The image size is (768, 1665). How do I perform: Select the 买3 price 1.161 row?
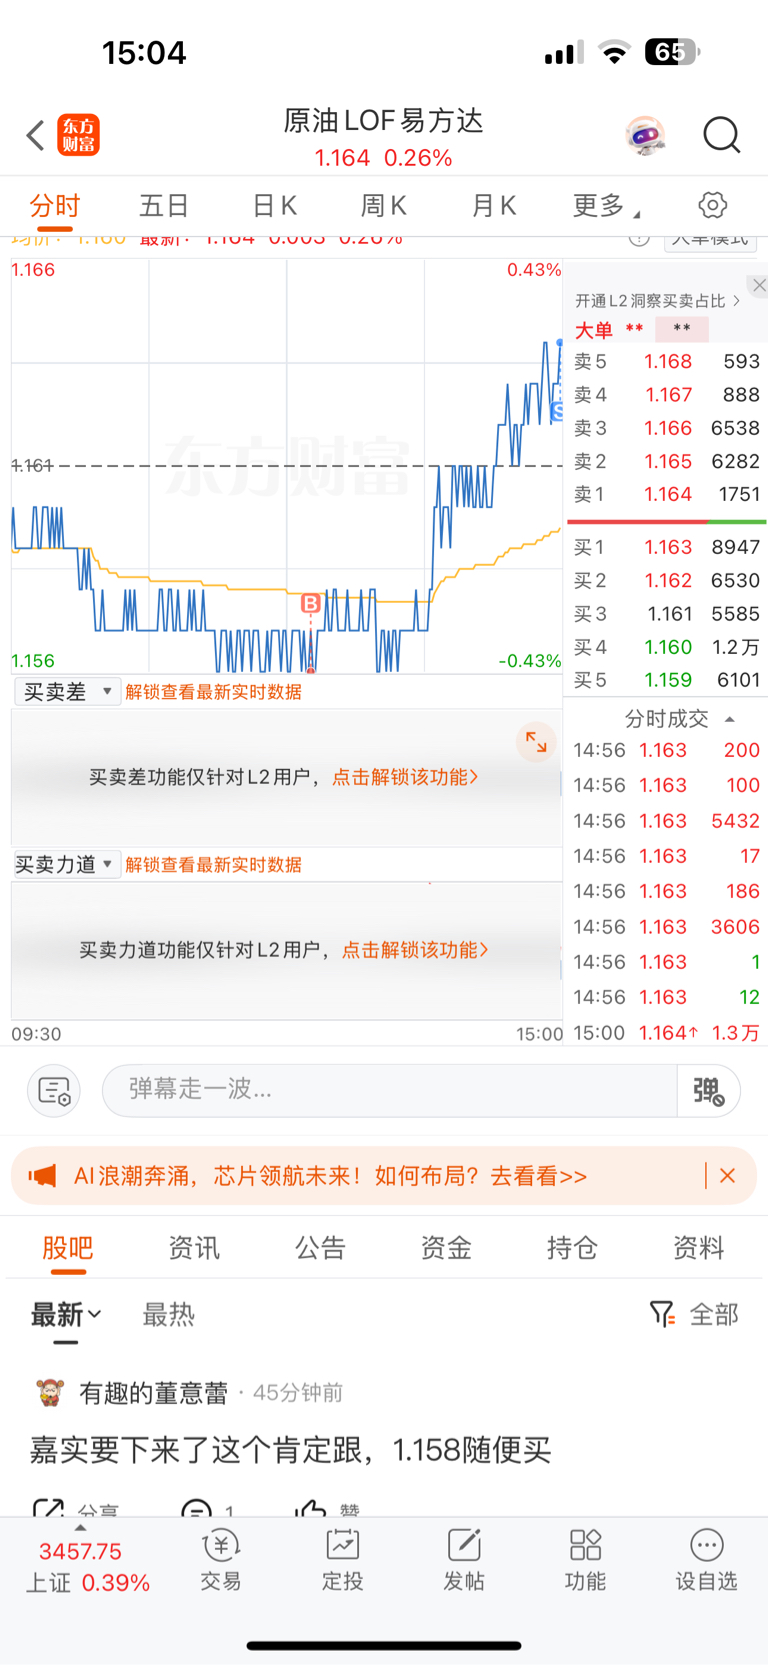pyautogui.click(x=667, y=614)
